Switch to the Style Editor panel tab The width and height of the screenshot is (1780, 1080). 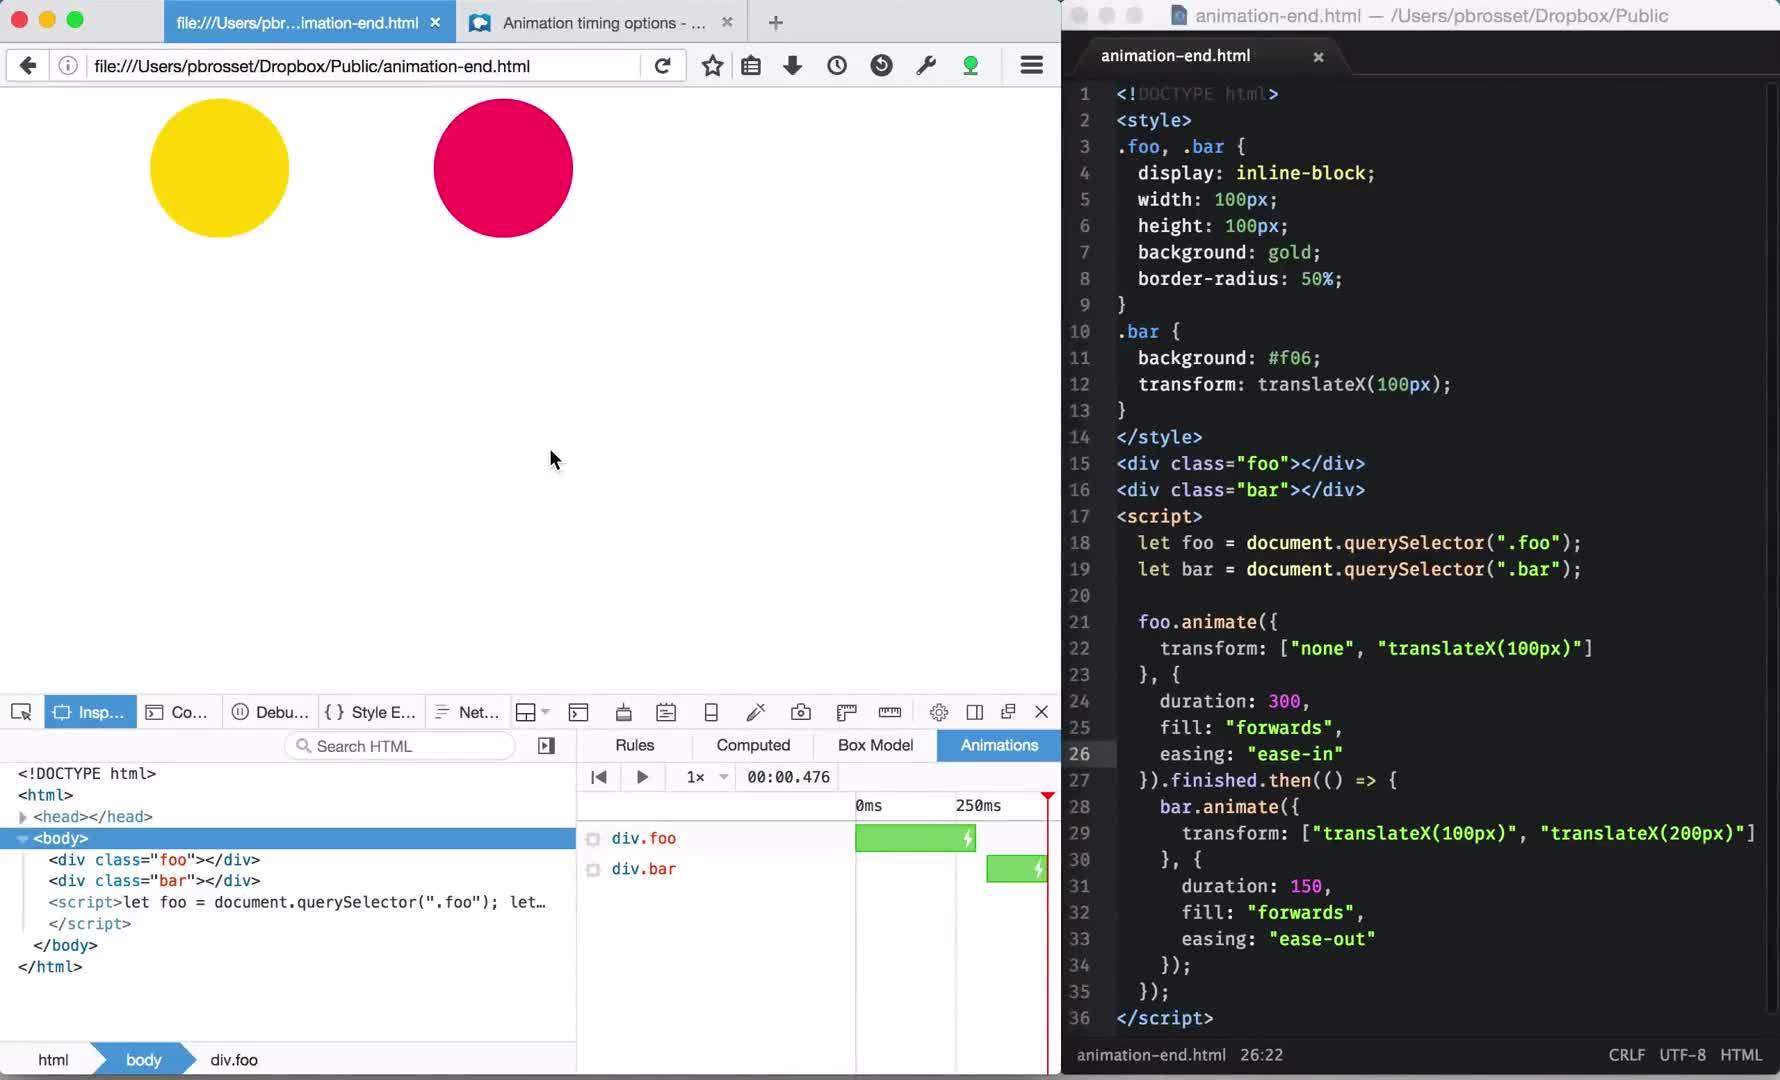click(x=370, y=712)
